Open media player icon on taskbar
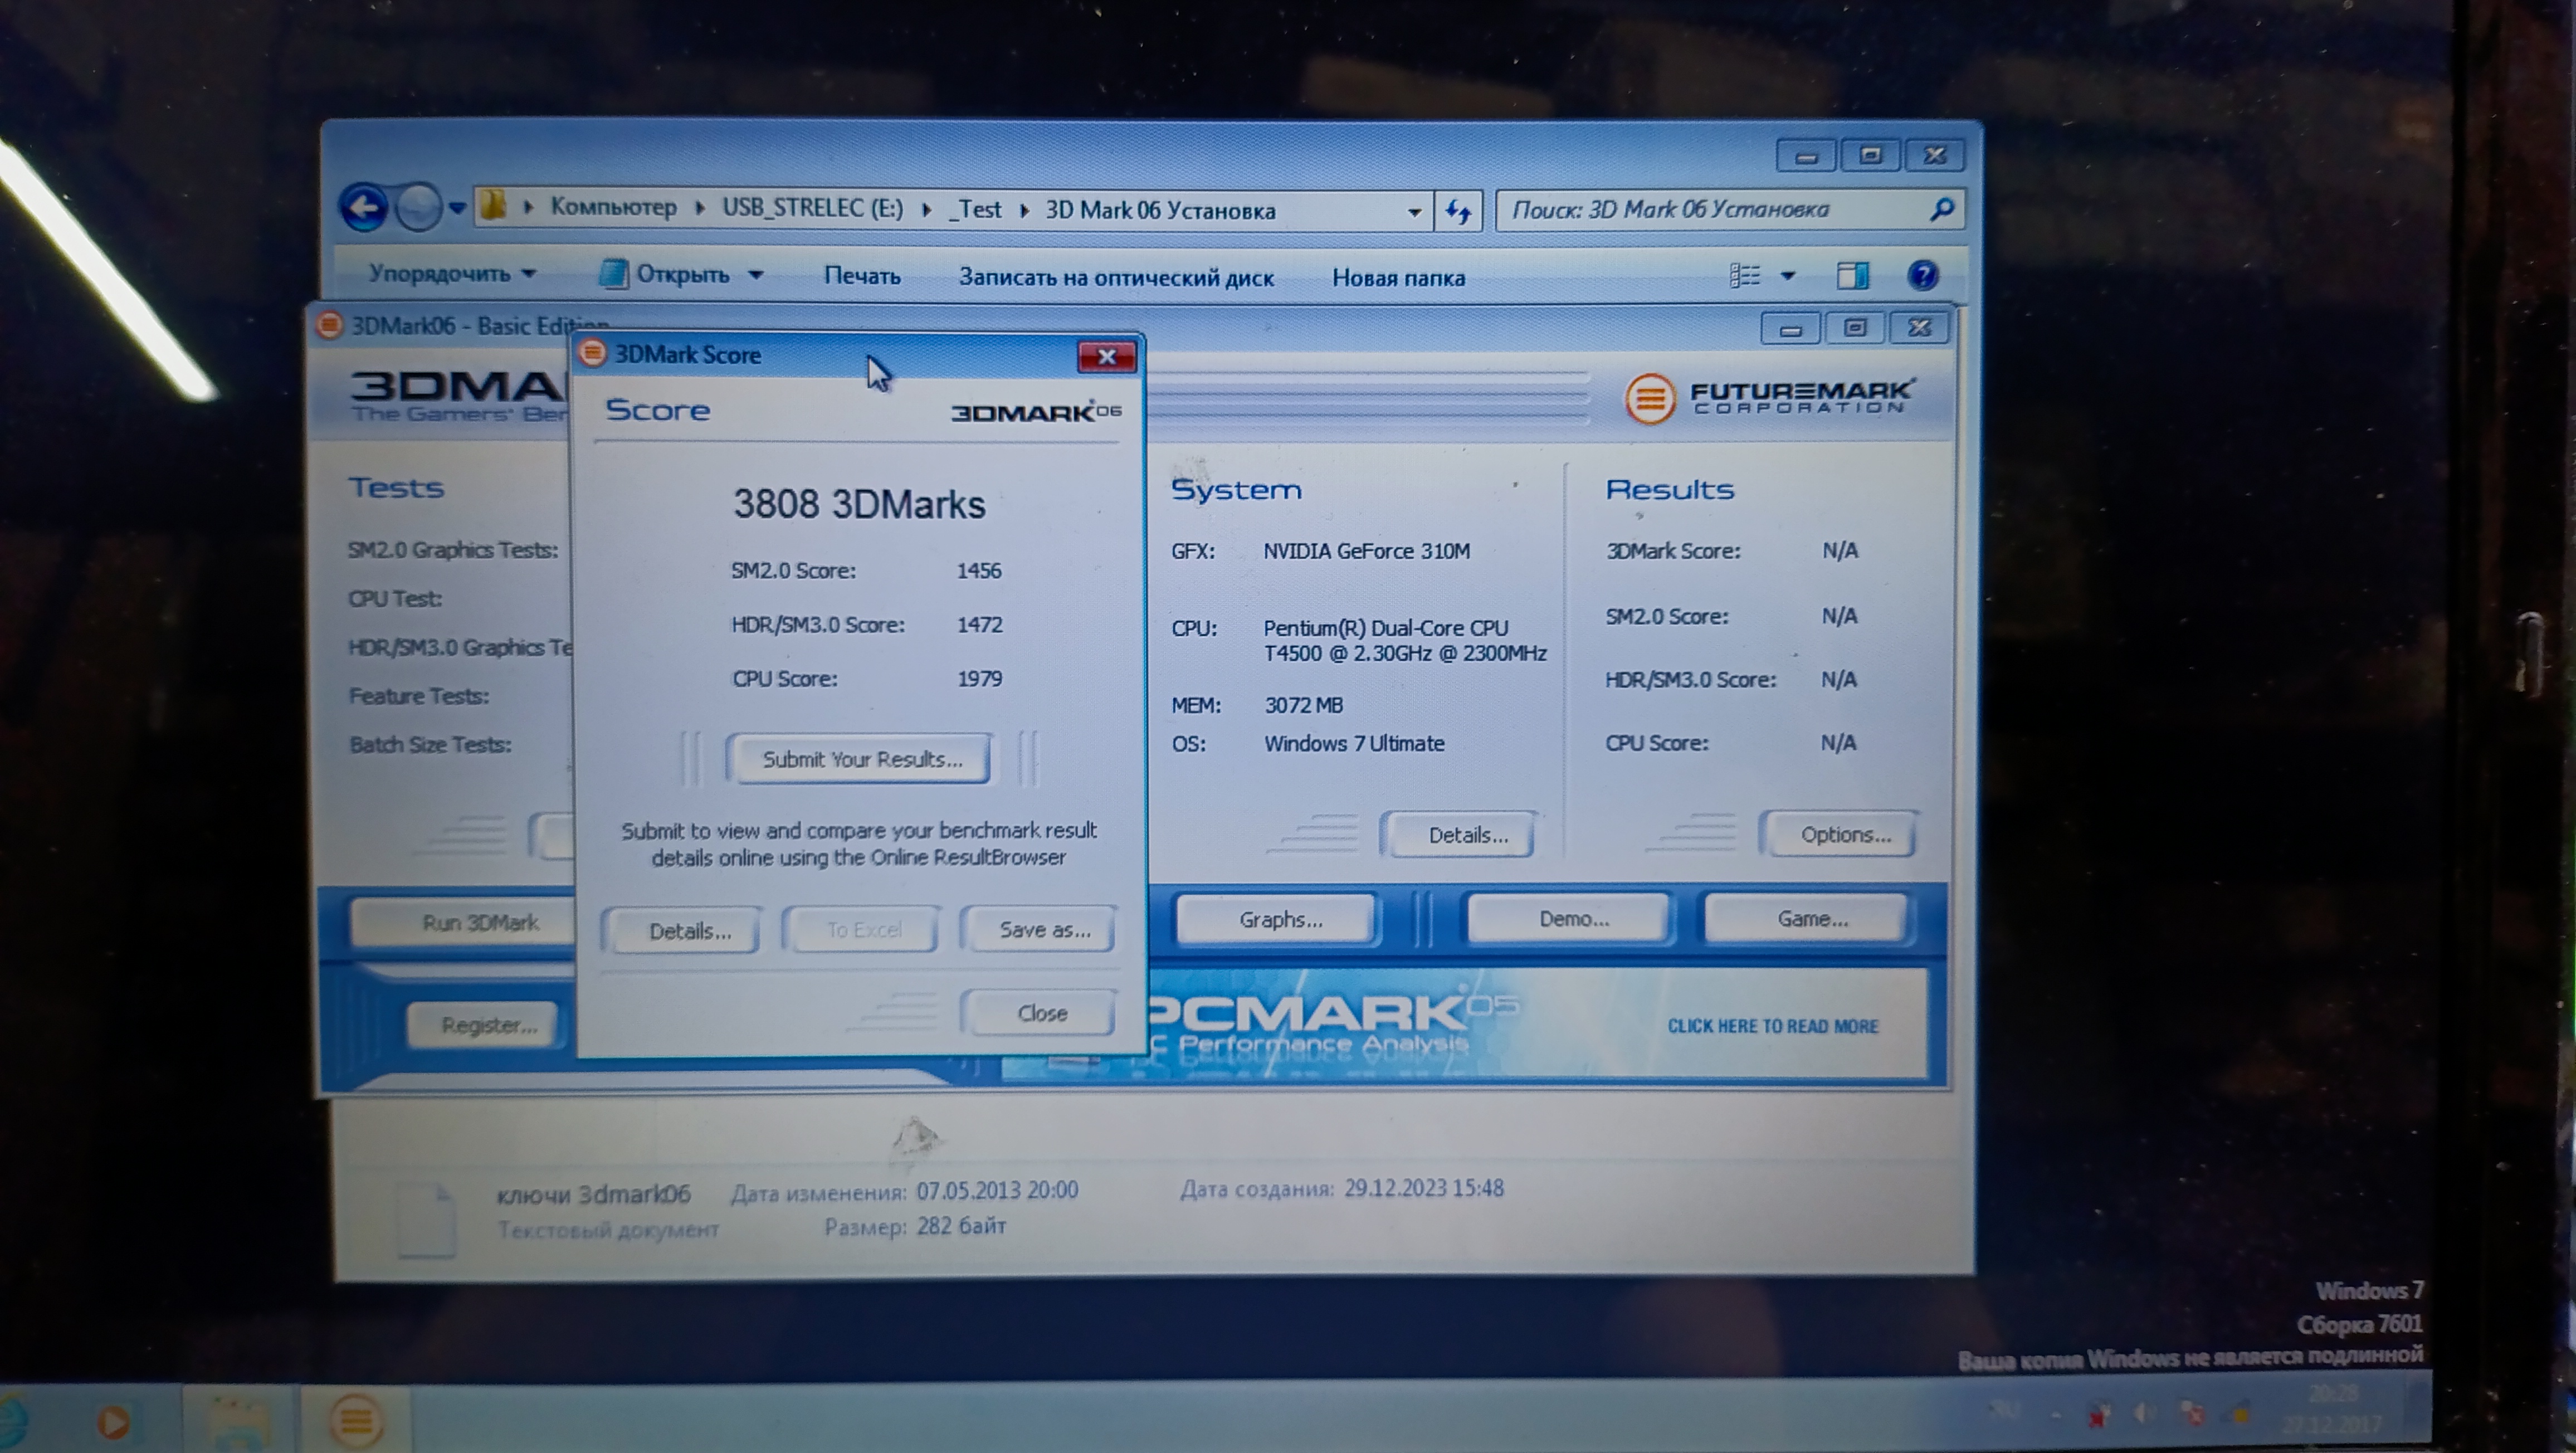The height and width of the screenshot is (1453, 2576). coord(113,1421)
